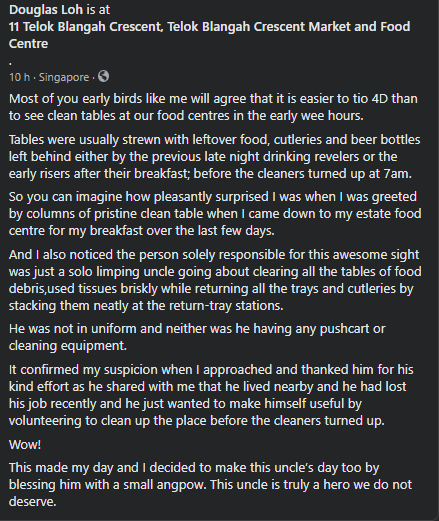Open the Telok Blangah Crescent Market location link
This screenshot has height=521, width=439.
209,35
